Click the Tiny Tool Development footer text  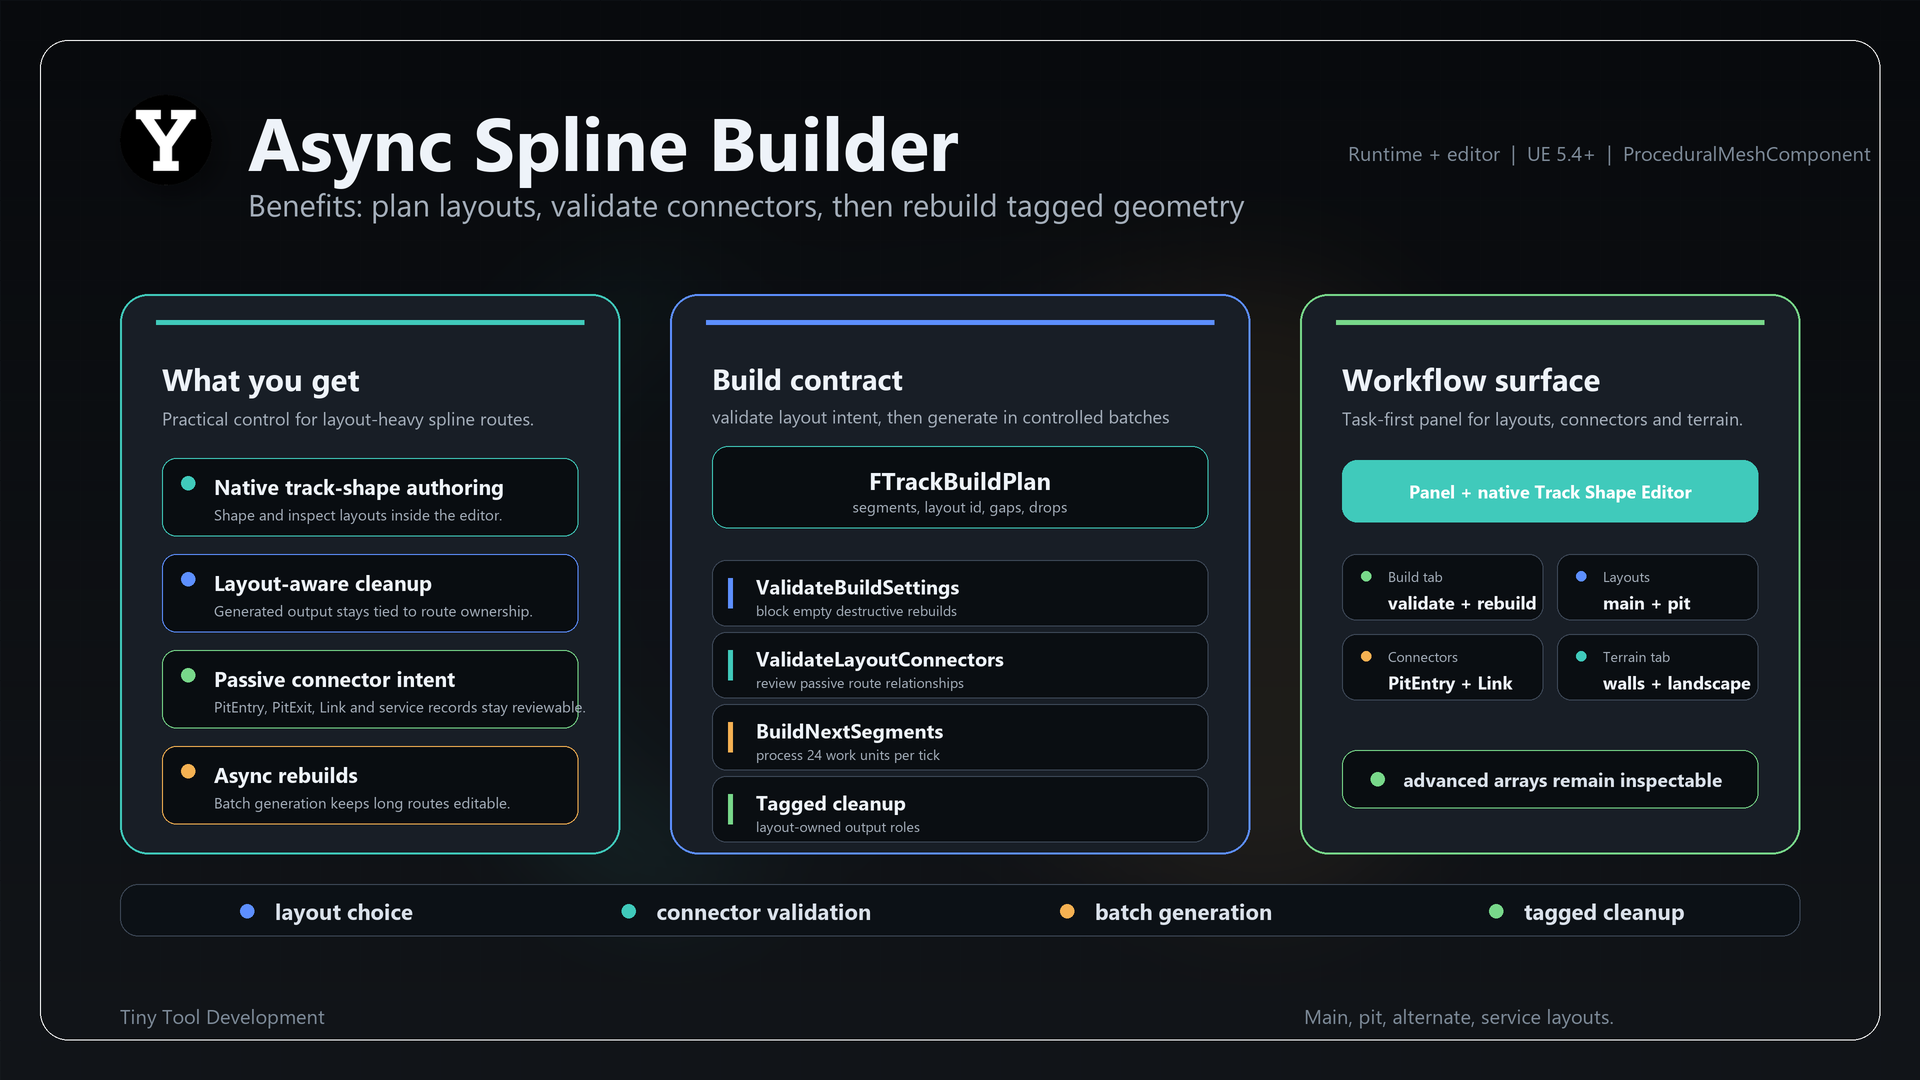tap(222, 1017)
